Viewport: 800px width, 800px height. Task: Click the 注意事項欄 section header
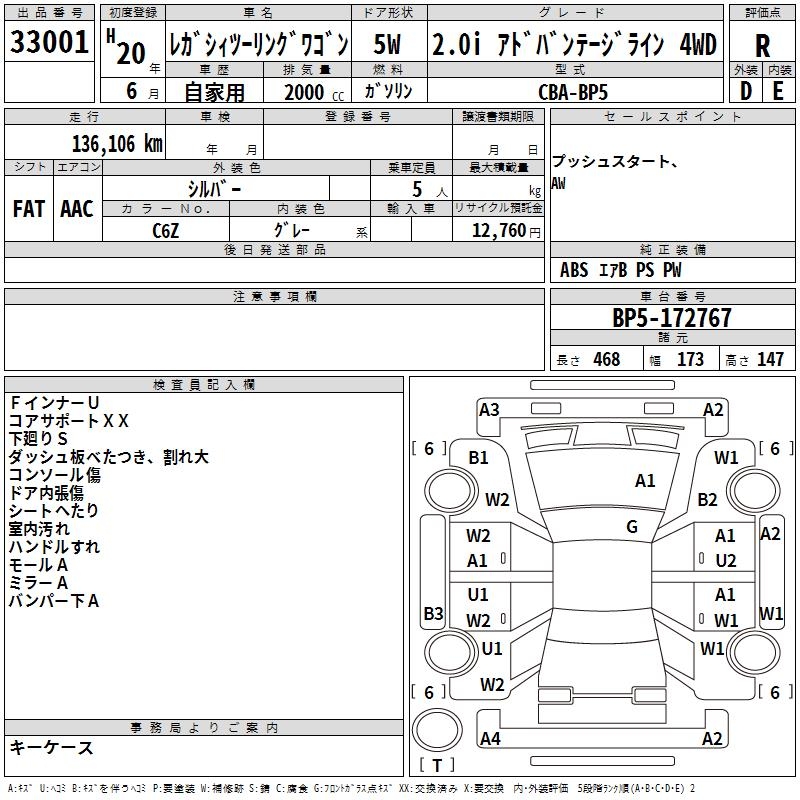click(275, 296)
